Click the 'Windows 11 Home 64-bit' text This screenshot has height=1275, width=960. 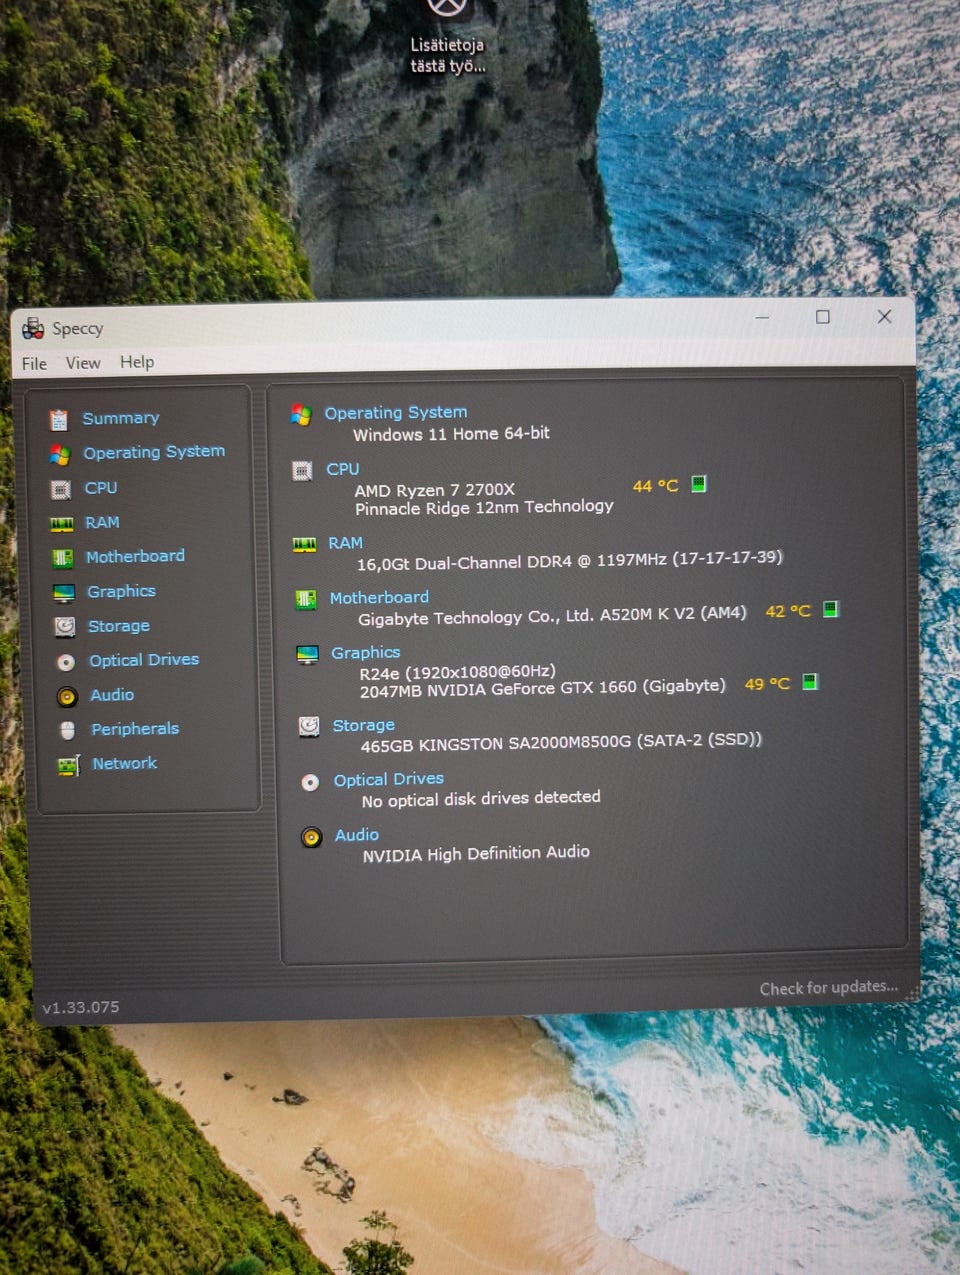point(451,434)
